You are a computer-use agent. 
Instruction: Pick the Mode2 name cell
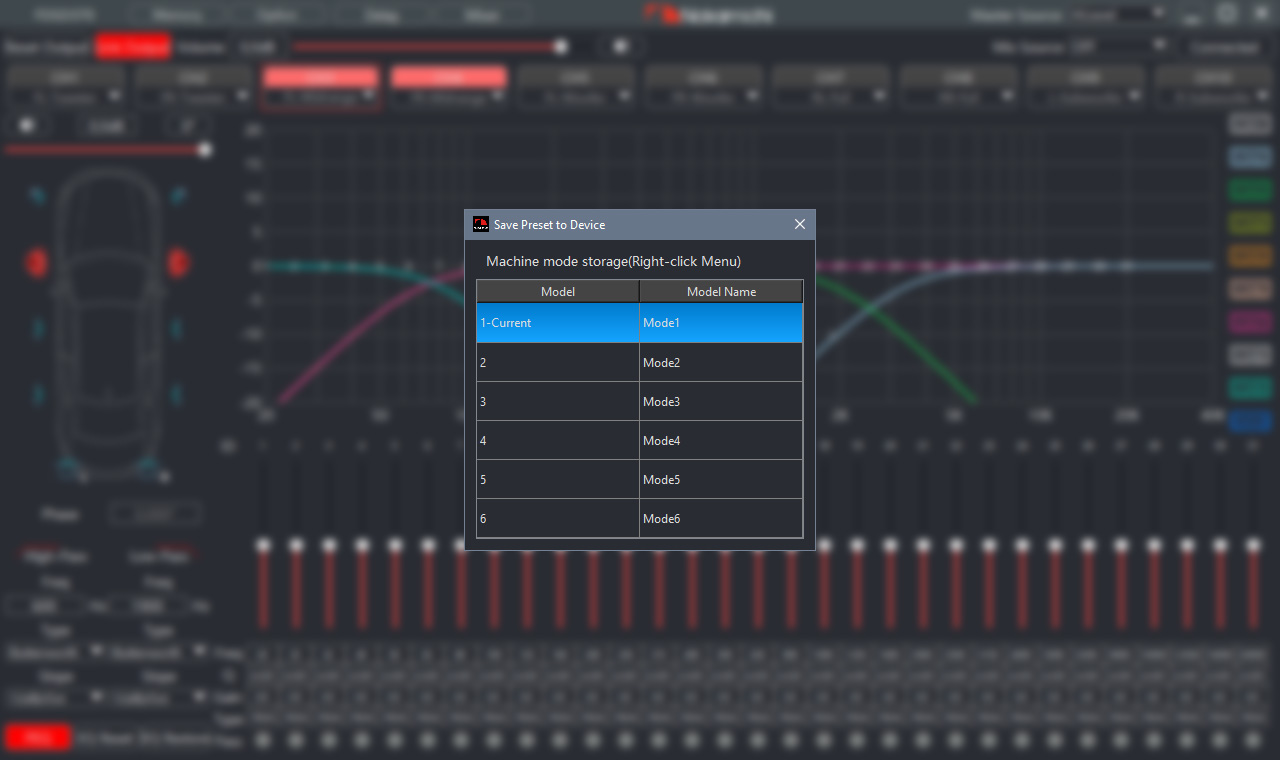721,362
